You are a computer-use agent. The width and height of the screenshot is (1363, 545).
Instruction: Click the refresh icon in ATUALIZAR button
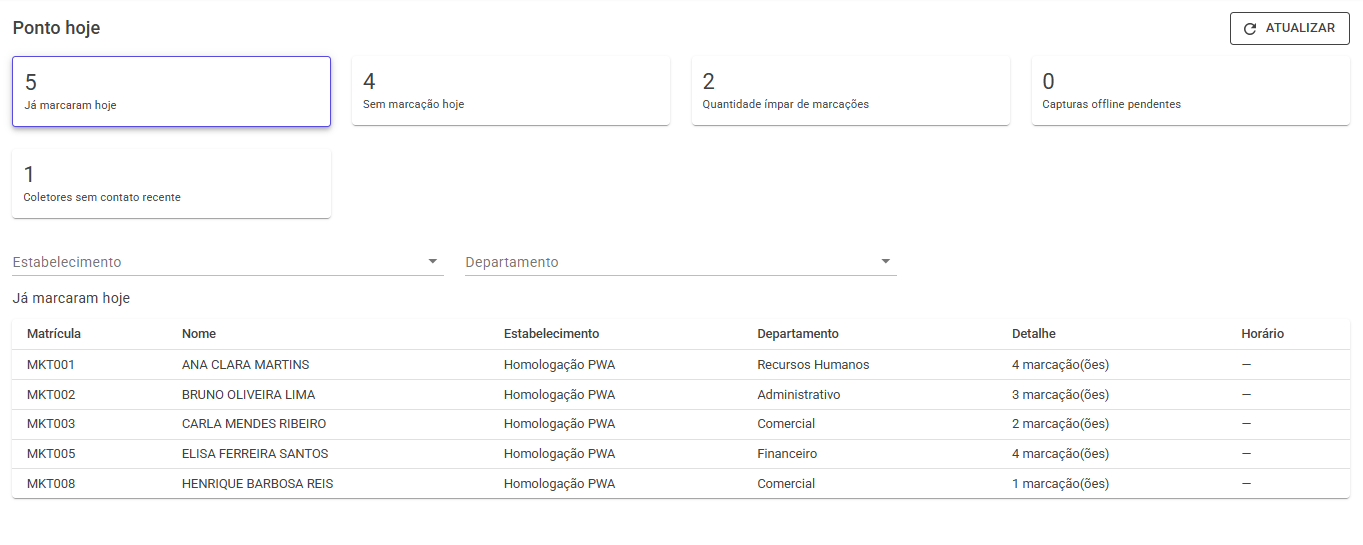[x=1250, y=29]
